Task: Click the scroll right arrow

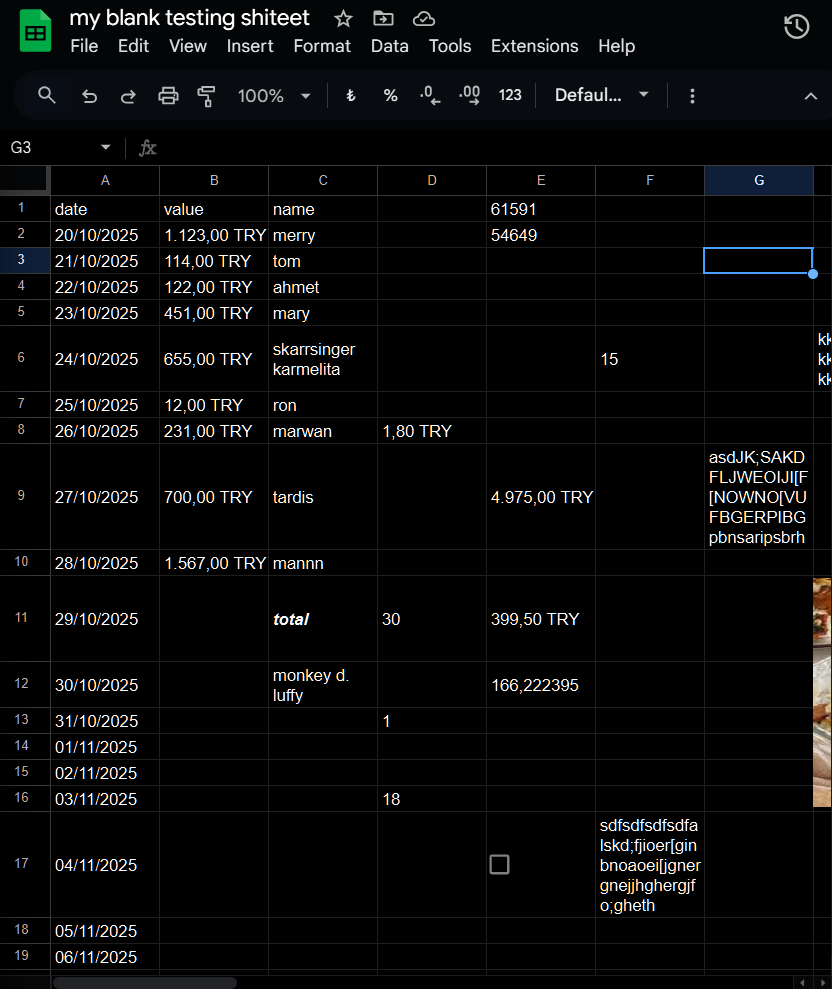Action: click(x=822, y=983)
